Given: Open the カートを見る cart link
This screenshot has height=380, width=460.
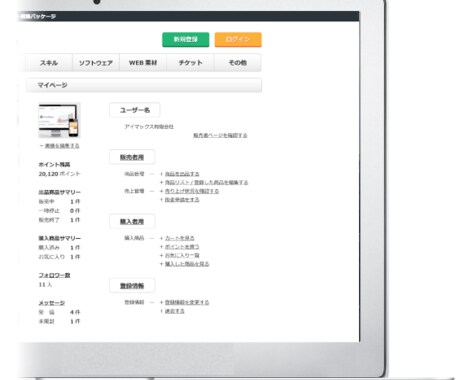Looking at the screenshot, I should pos(180,238).
